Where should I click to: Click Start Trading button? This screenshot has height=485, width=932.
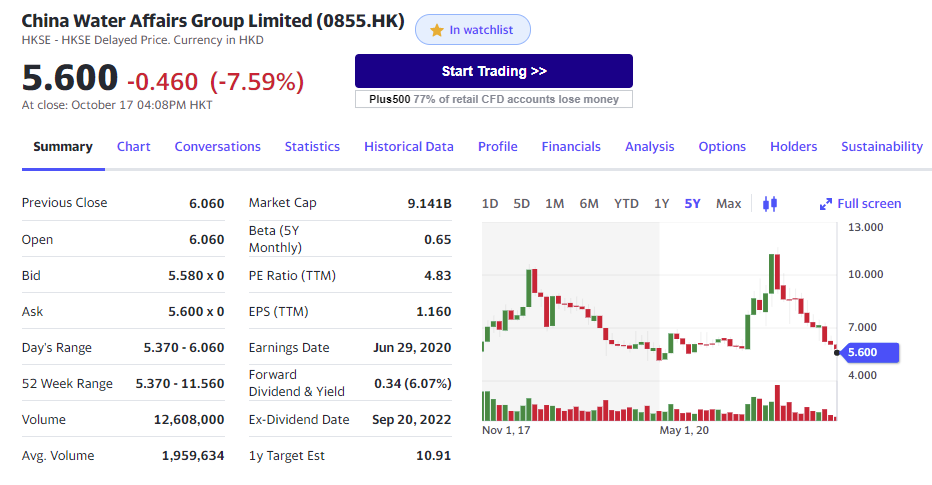click(494, 71)
